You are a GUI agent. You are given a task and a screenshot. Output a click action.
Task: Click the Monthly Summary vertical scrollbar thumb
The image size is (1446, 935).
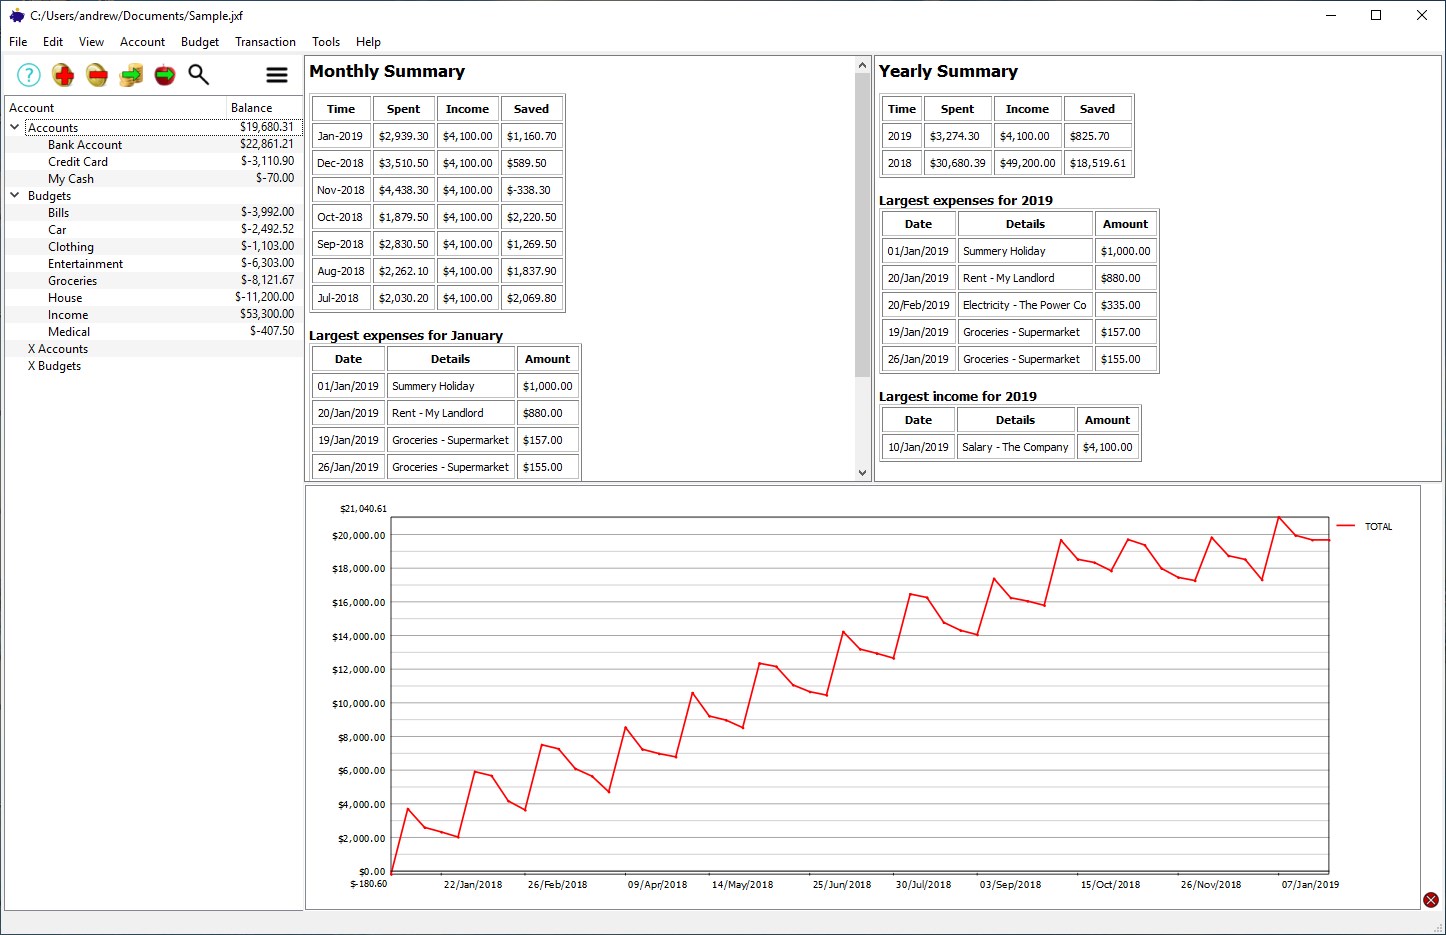(863, 225)
